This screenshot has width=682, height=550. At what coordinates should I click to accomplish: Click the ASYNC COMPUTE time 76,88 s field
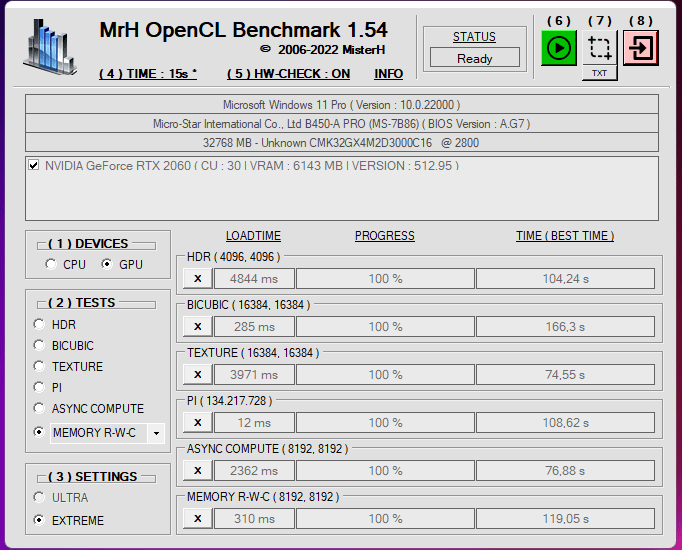point(565,470)
